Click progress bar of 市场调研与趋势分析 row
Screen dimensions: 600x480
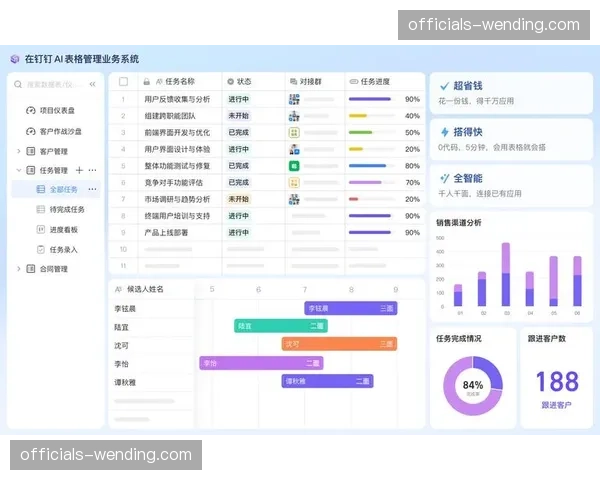pyautogui.click(x=370, y=199)
